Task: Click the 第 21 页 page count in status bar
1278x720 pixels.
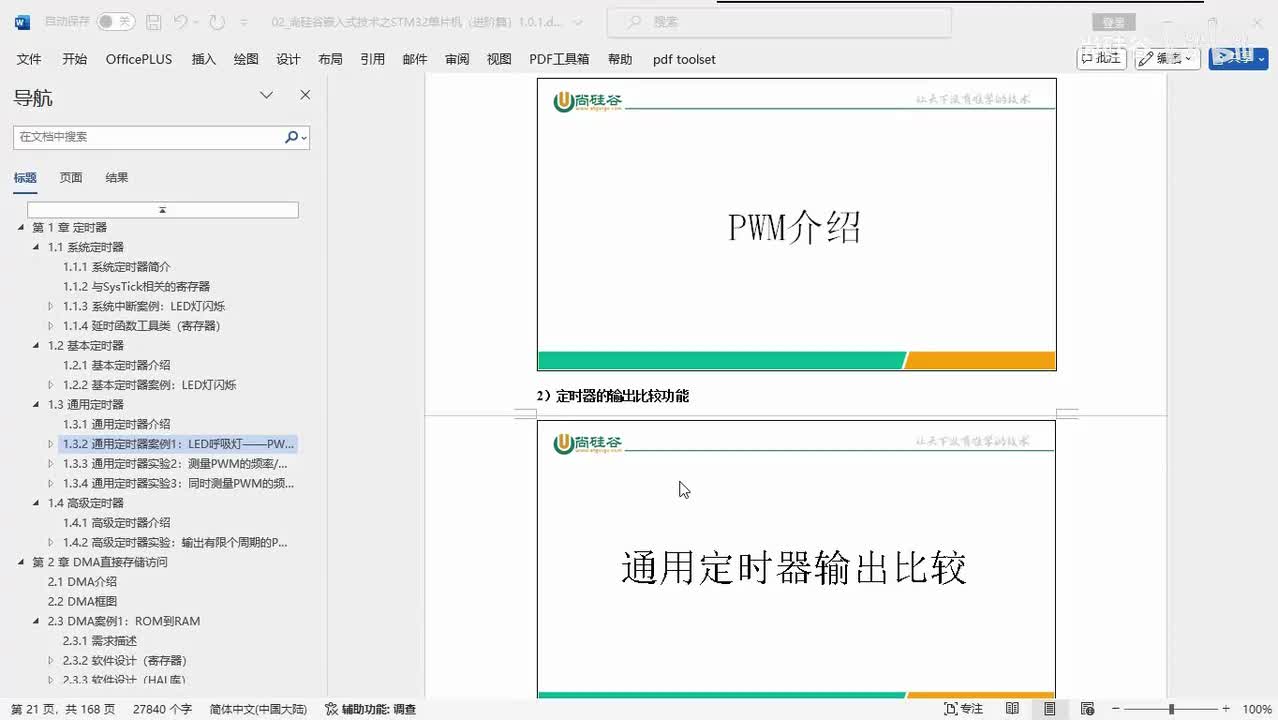Action: (x=63, y=709)
